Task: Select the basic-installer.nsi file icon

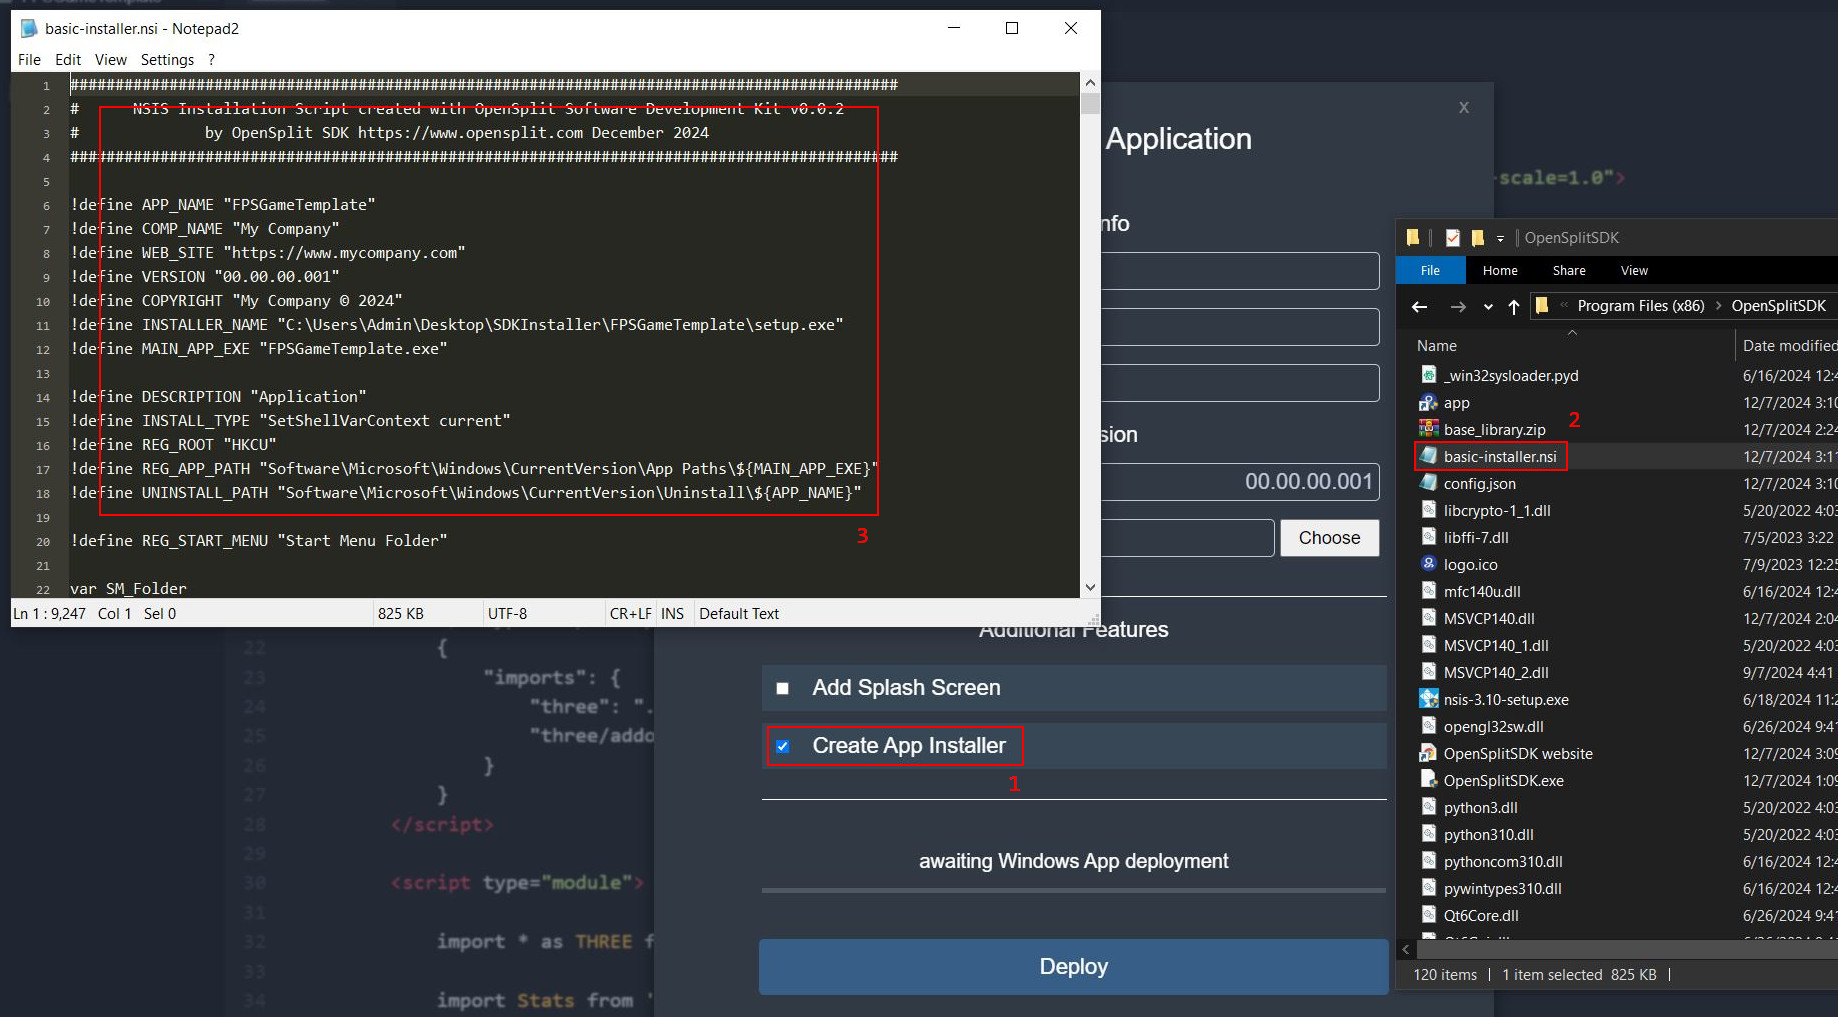Action: (1429, 456)
